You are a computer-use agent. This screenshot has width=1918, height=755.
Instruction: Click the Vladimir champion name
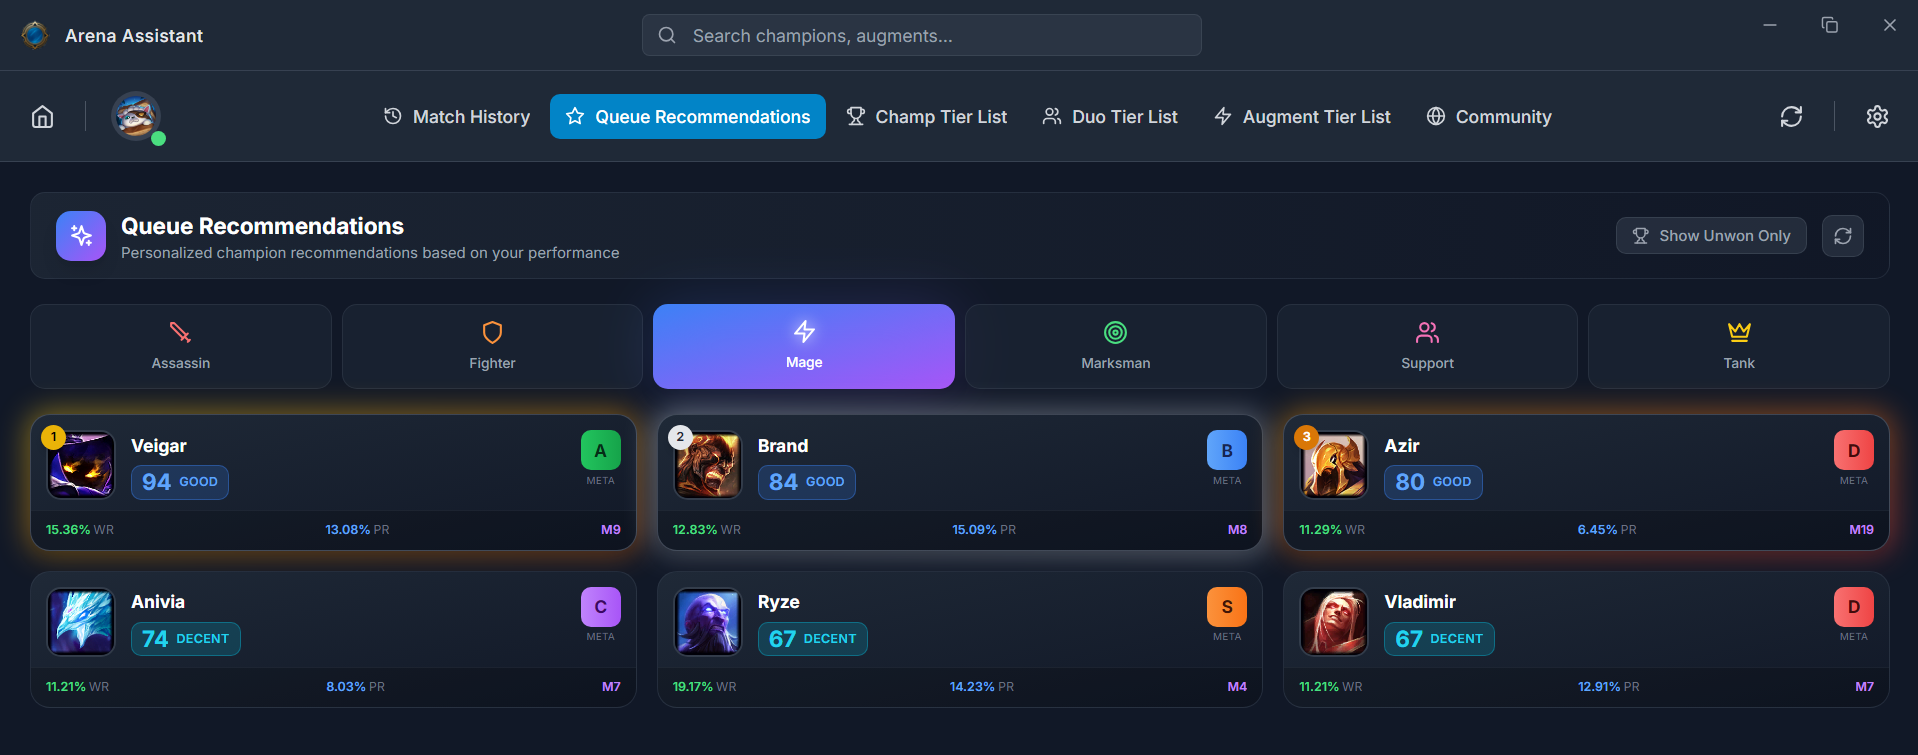coord(1420,602)
